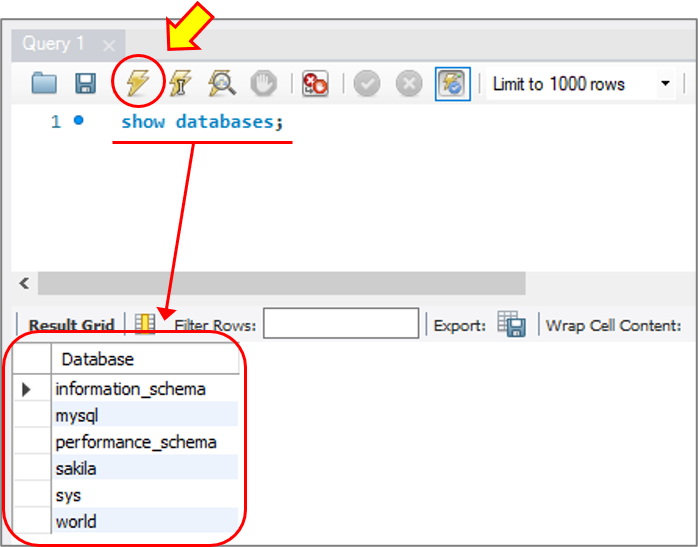The image size is (698, 547).
Task: Select the sakila database row
Action: (x=145, y=468)
